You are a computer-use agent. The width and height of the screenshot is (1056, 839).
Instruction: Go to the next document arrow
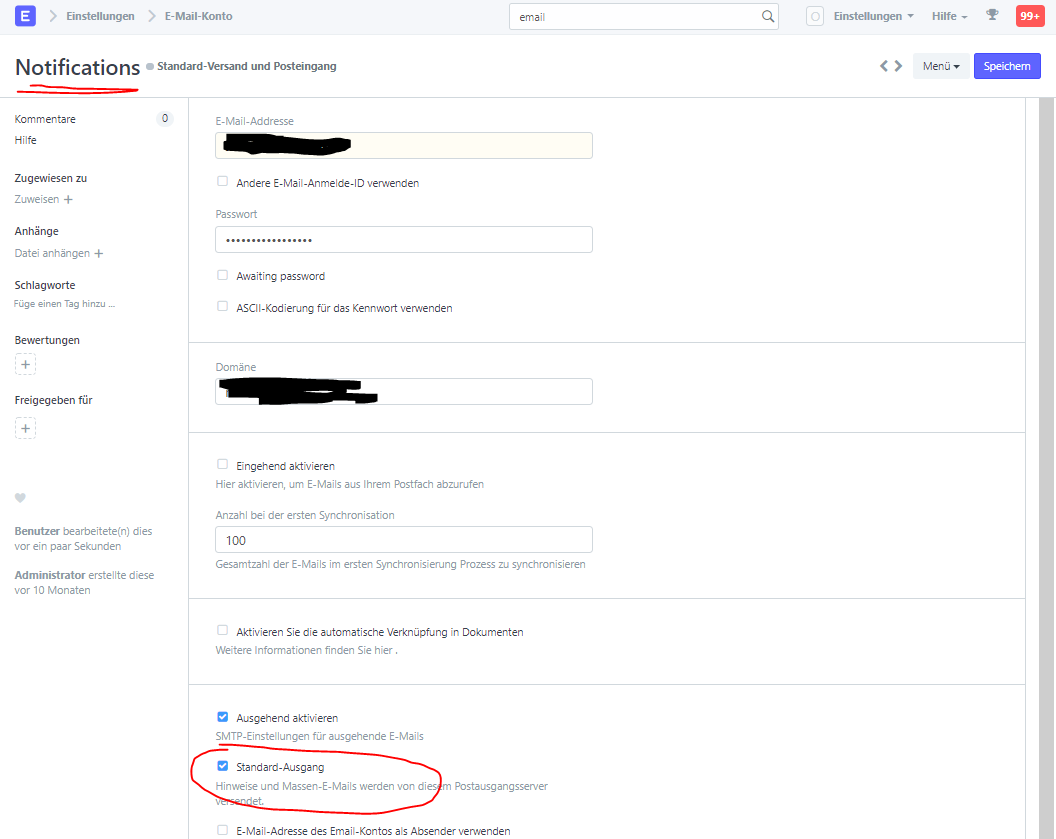(x=898, y=66)
